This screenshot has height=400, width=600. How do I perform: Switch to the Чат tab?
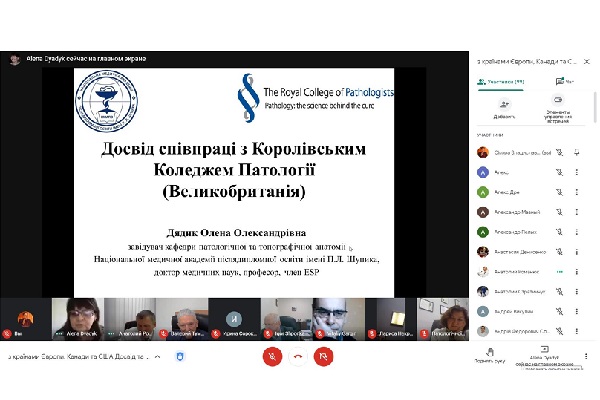click(565, 82)
